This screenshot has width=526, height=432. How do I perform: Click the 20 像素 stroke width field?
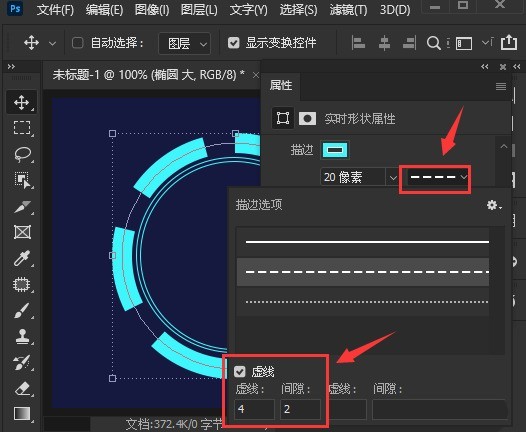353,177
